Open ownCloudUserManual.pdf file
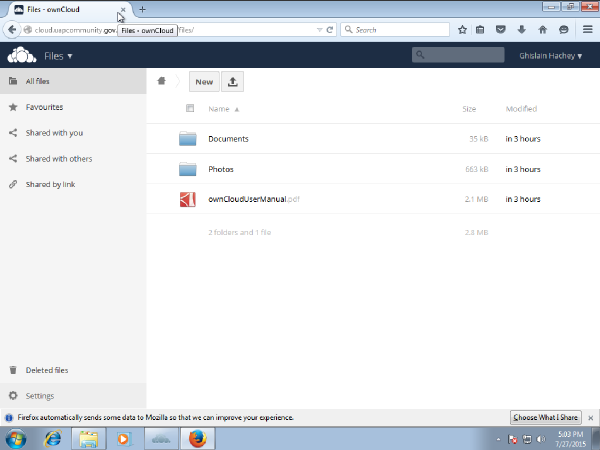The height and width of the screenshot is (450, 600). point(254,199)
